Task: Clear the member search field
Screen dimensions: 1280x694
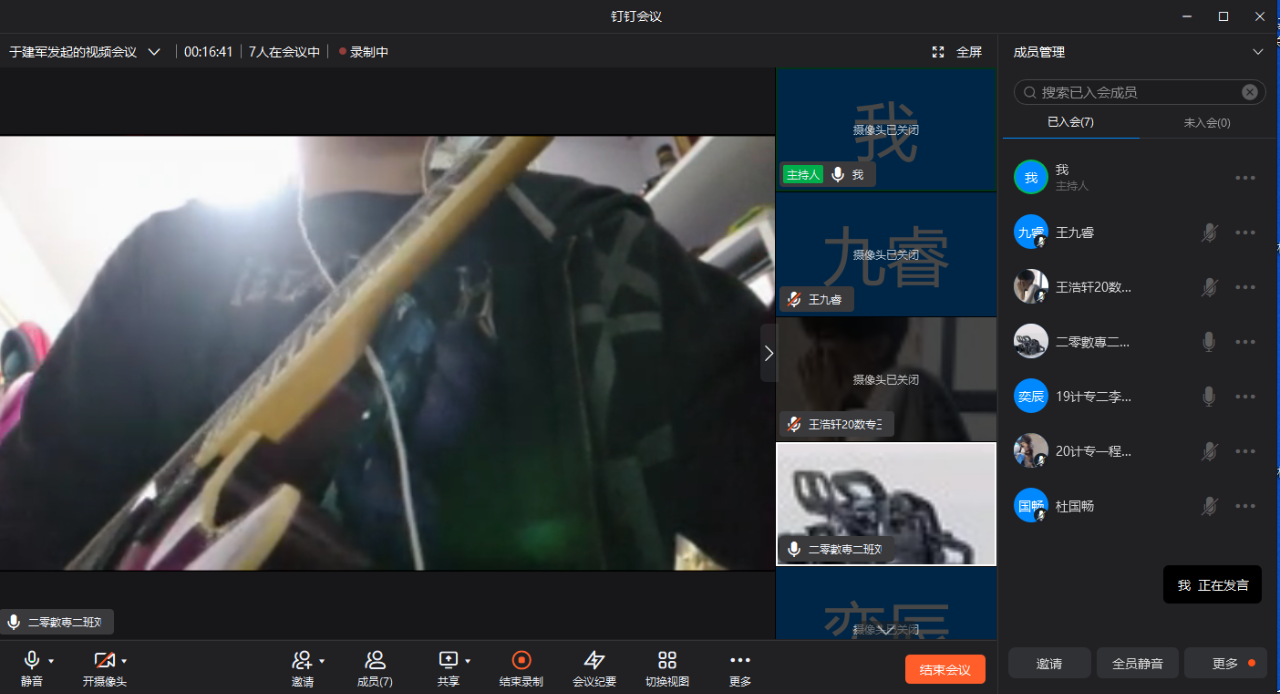Action: point(1250,92)
